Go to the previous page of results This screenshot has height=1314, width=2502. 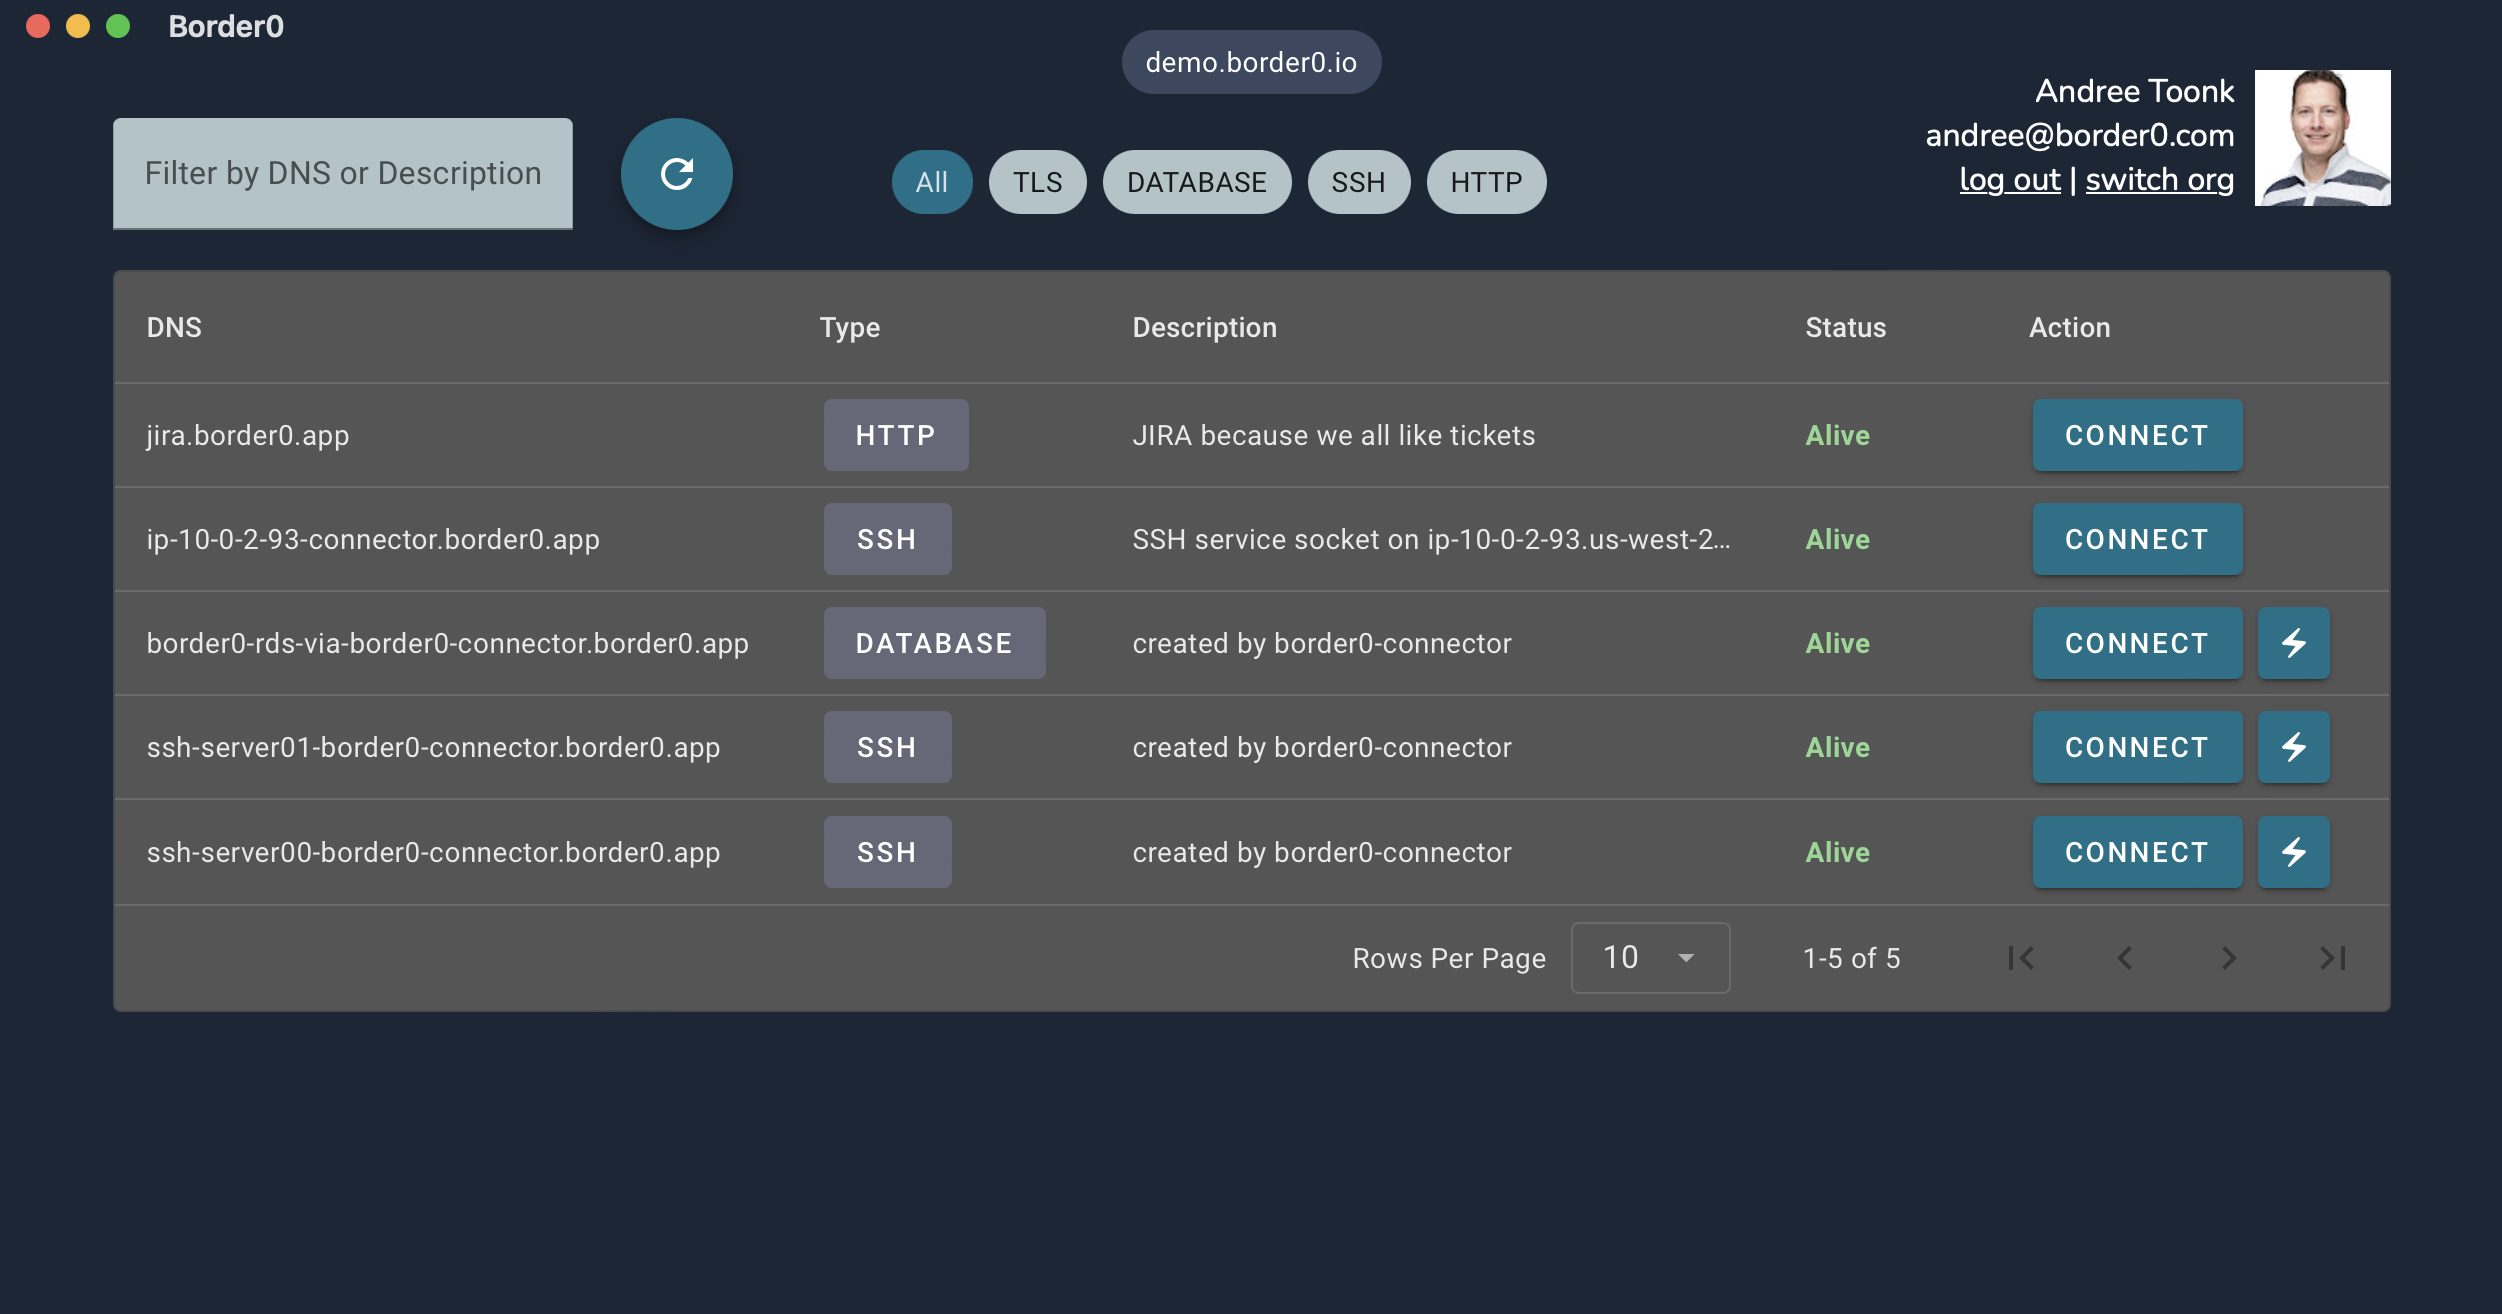coord(2124,958)
